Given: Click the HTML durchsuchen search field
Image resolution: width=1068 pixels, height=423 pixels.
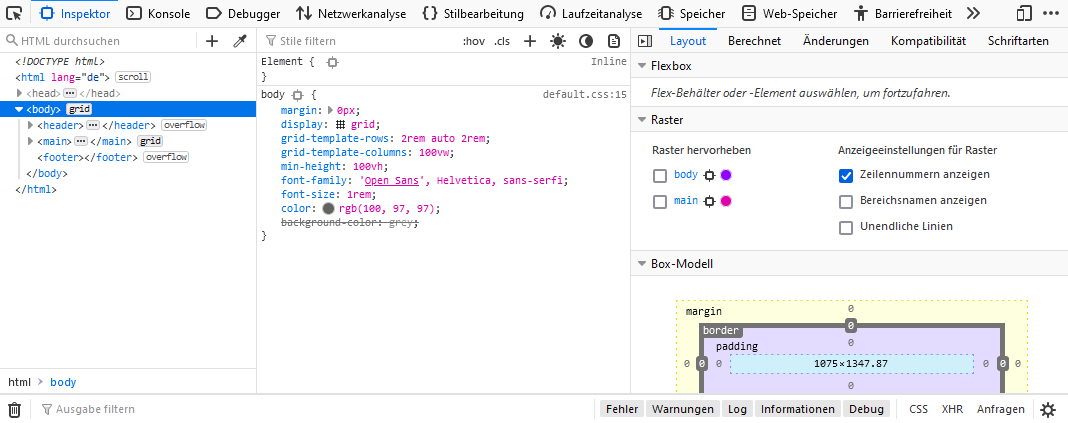Looking at the screenshot, I should click(x=101, y=41).
